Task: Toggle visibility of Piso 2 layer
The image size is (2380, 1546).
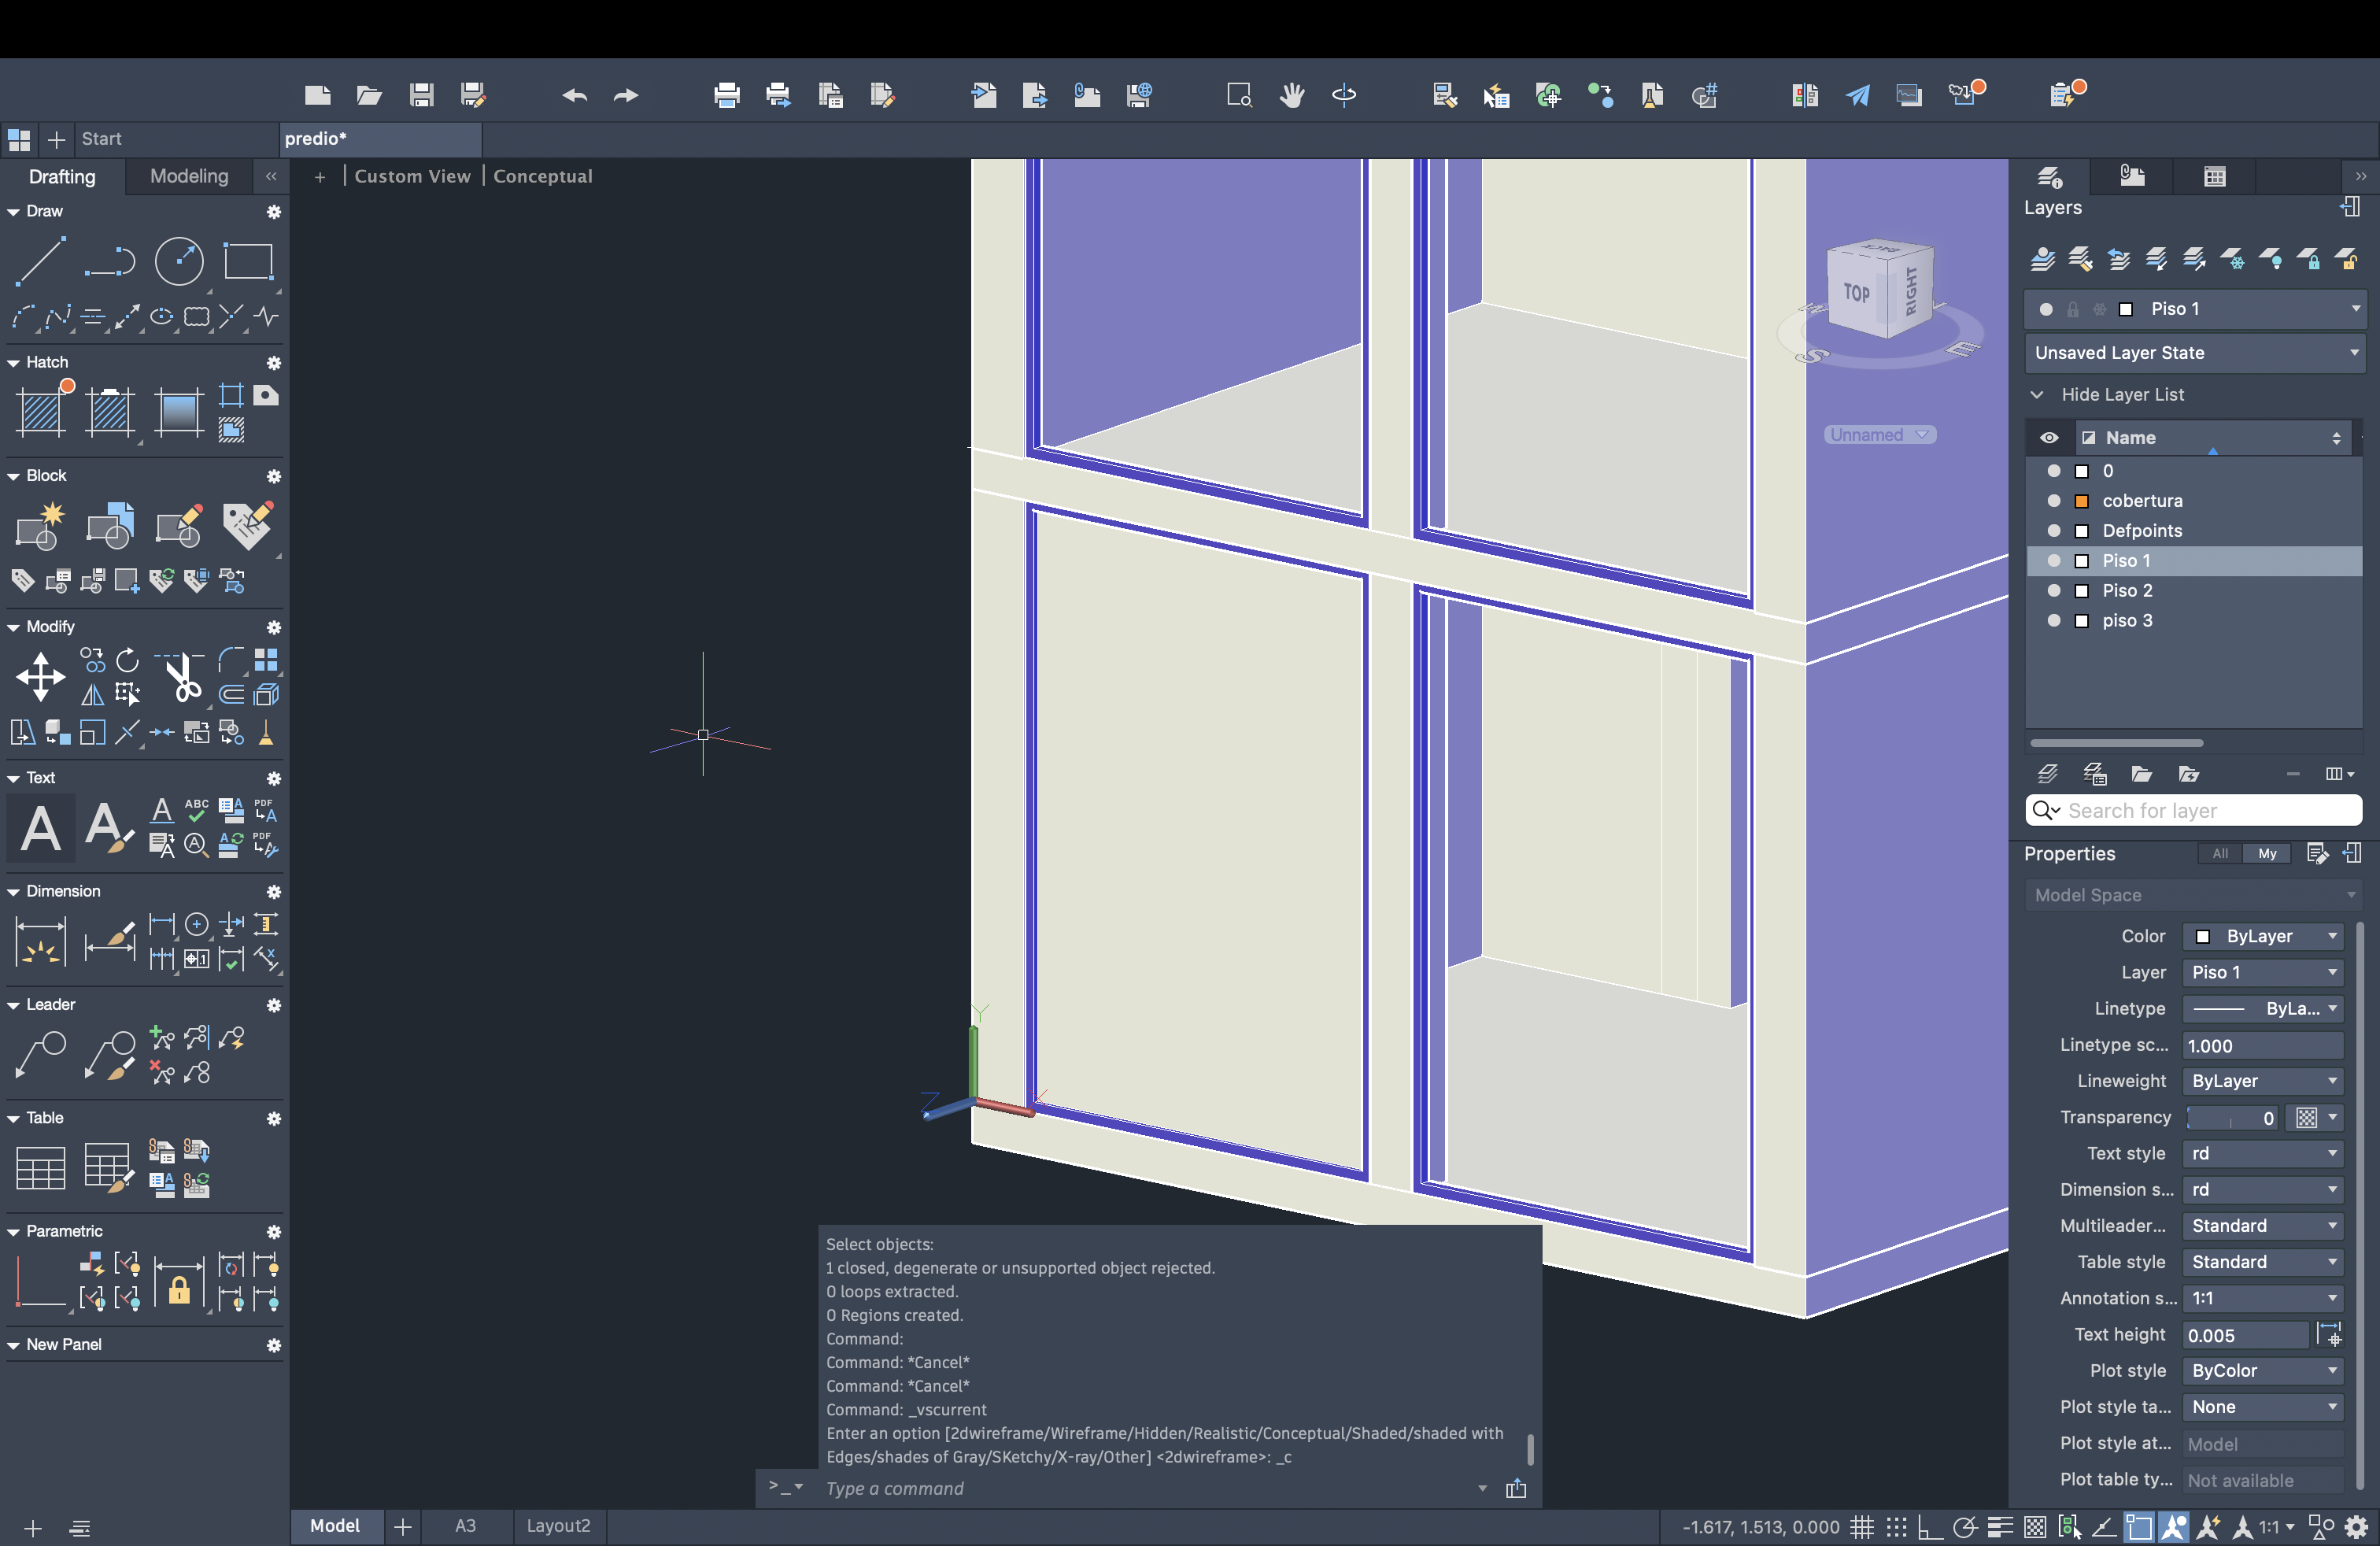Action: tap(2054, 591)
